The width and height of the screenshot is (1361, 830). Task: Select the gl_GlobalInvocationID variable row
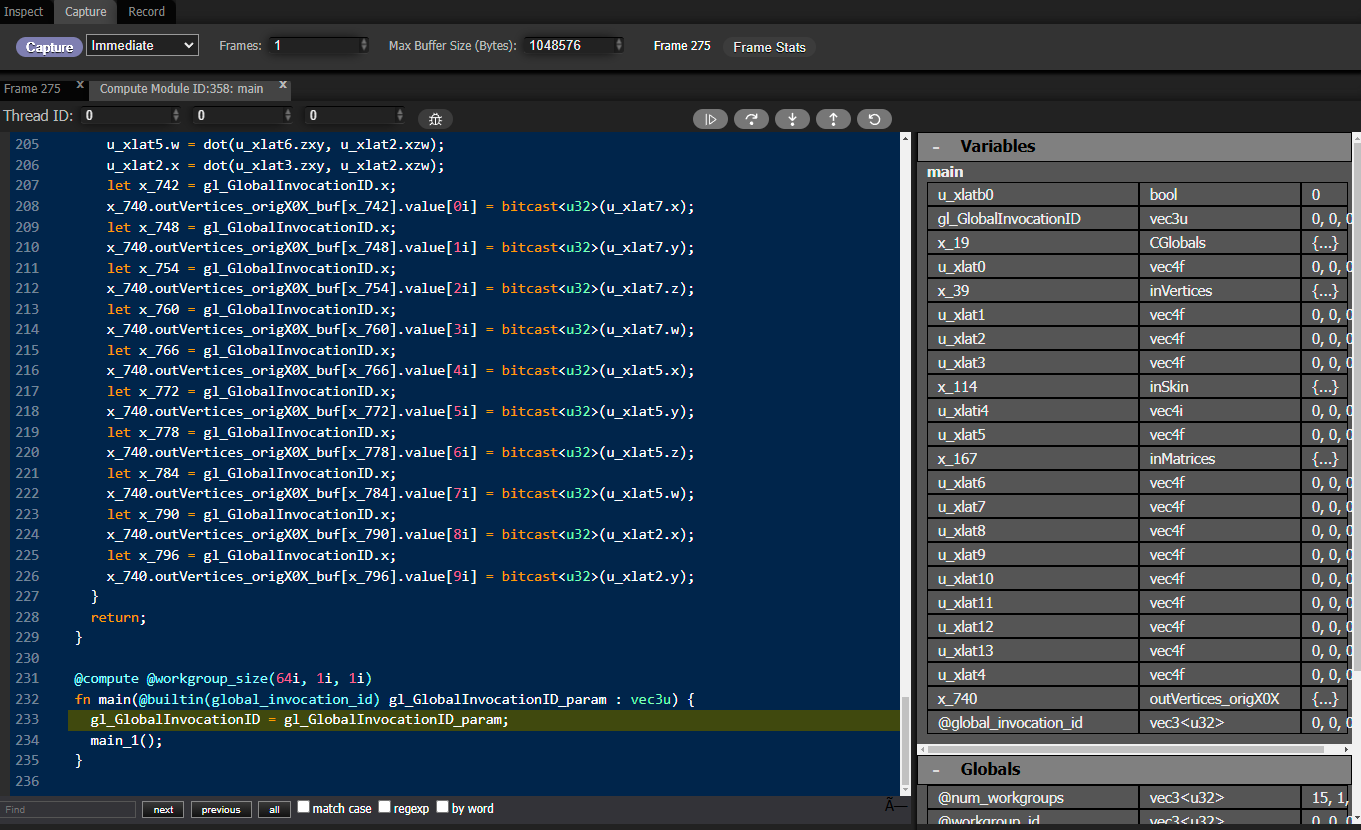[1139, 219]
